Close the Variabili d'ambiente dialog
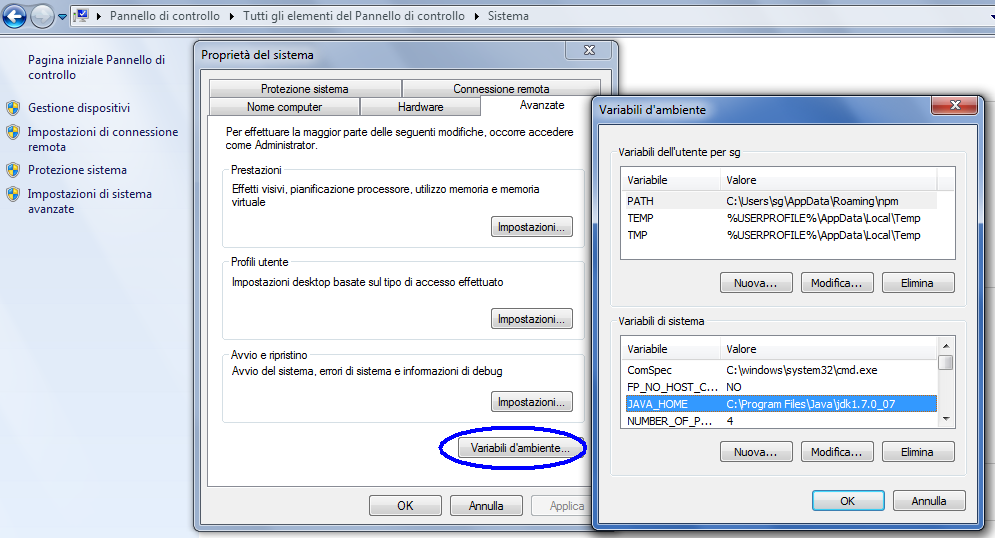This screenshot has width=995, height=538. [x=955, y=105]
